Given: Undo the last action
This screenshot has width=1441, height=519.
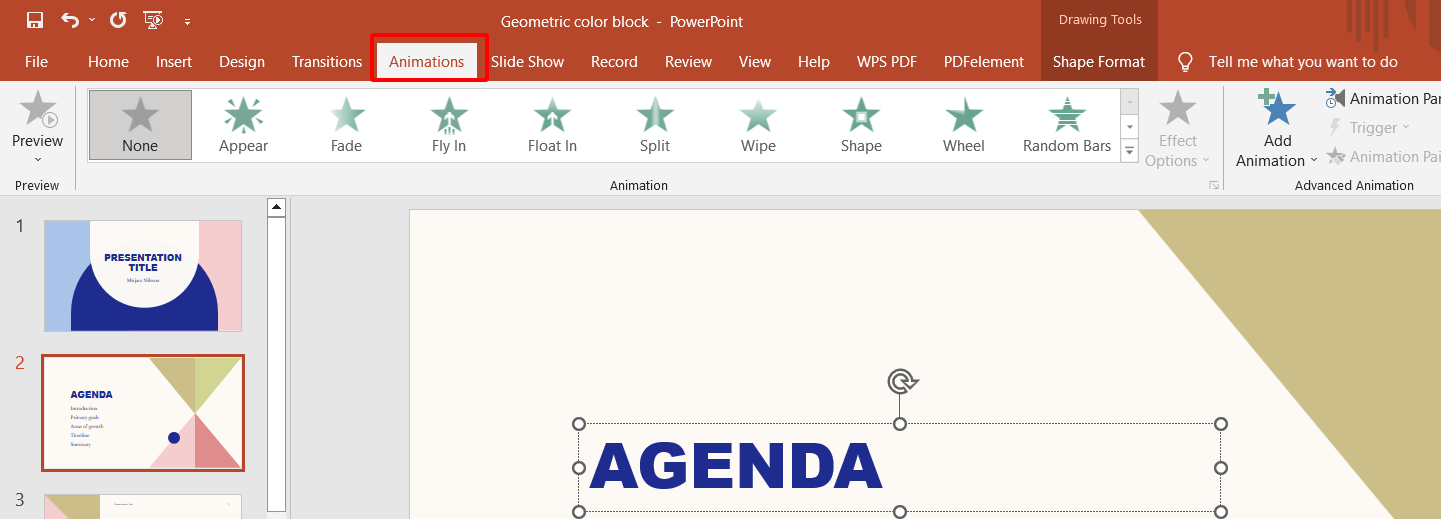Looking at the screenshot, I should point(70,20).
